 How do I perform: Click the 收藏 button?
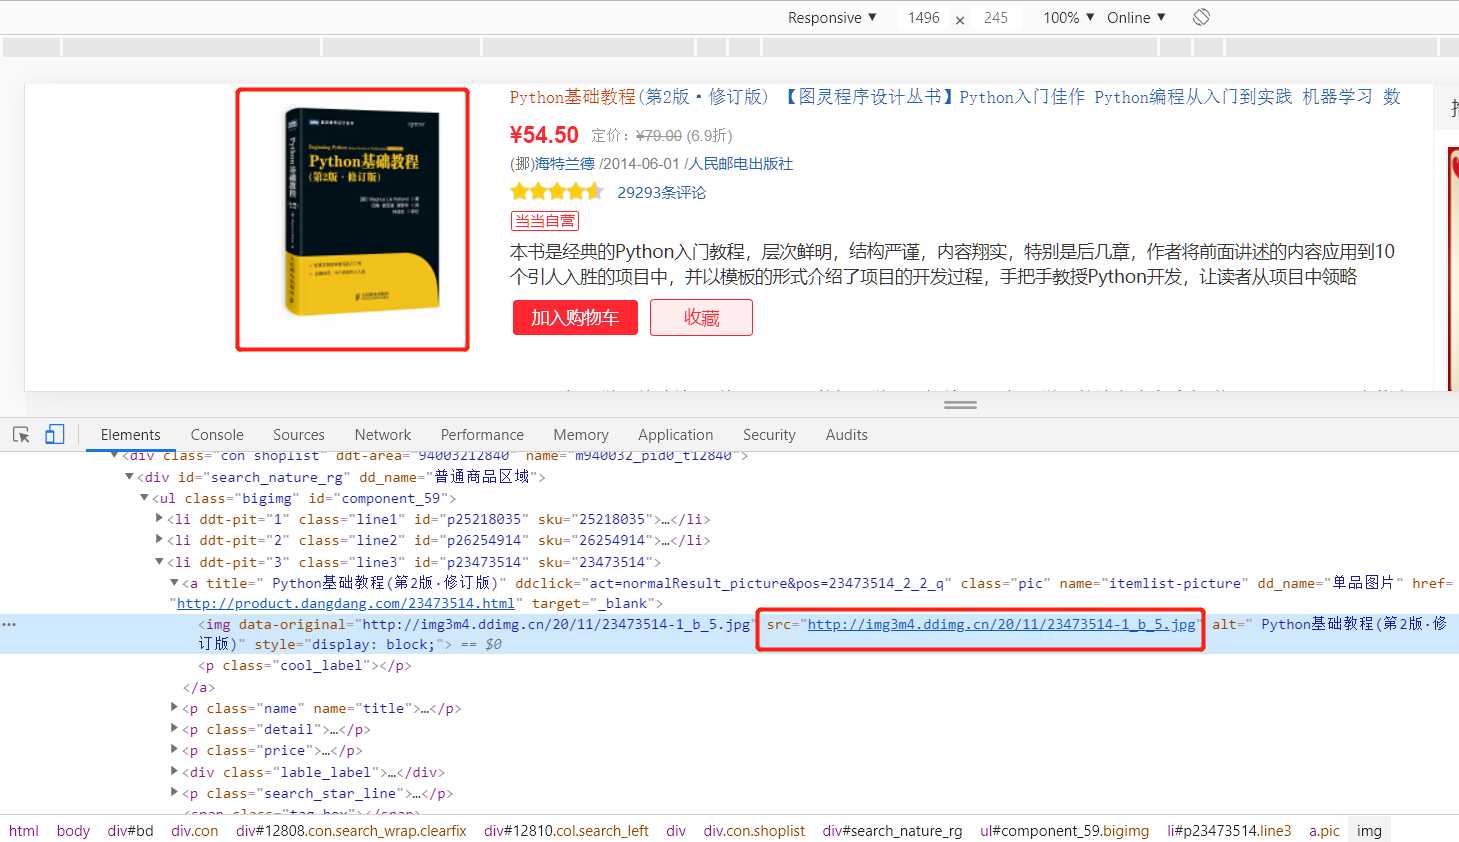[701, 317]
